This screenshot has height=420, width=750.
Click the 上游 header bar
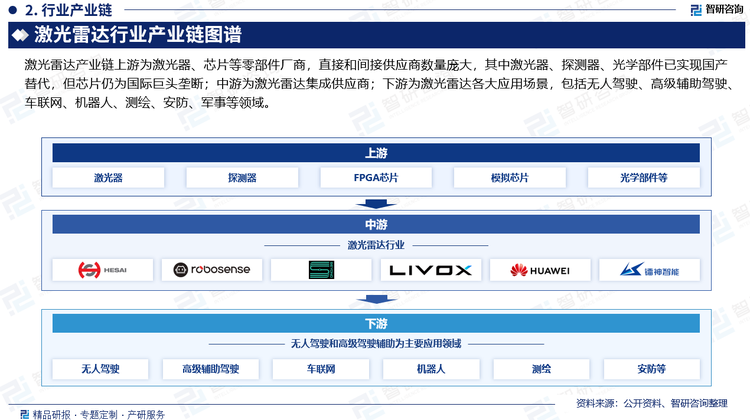coord(376,153)
